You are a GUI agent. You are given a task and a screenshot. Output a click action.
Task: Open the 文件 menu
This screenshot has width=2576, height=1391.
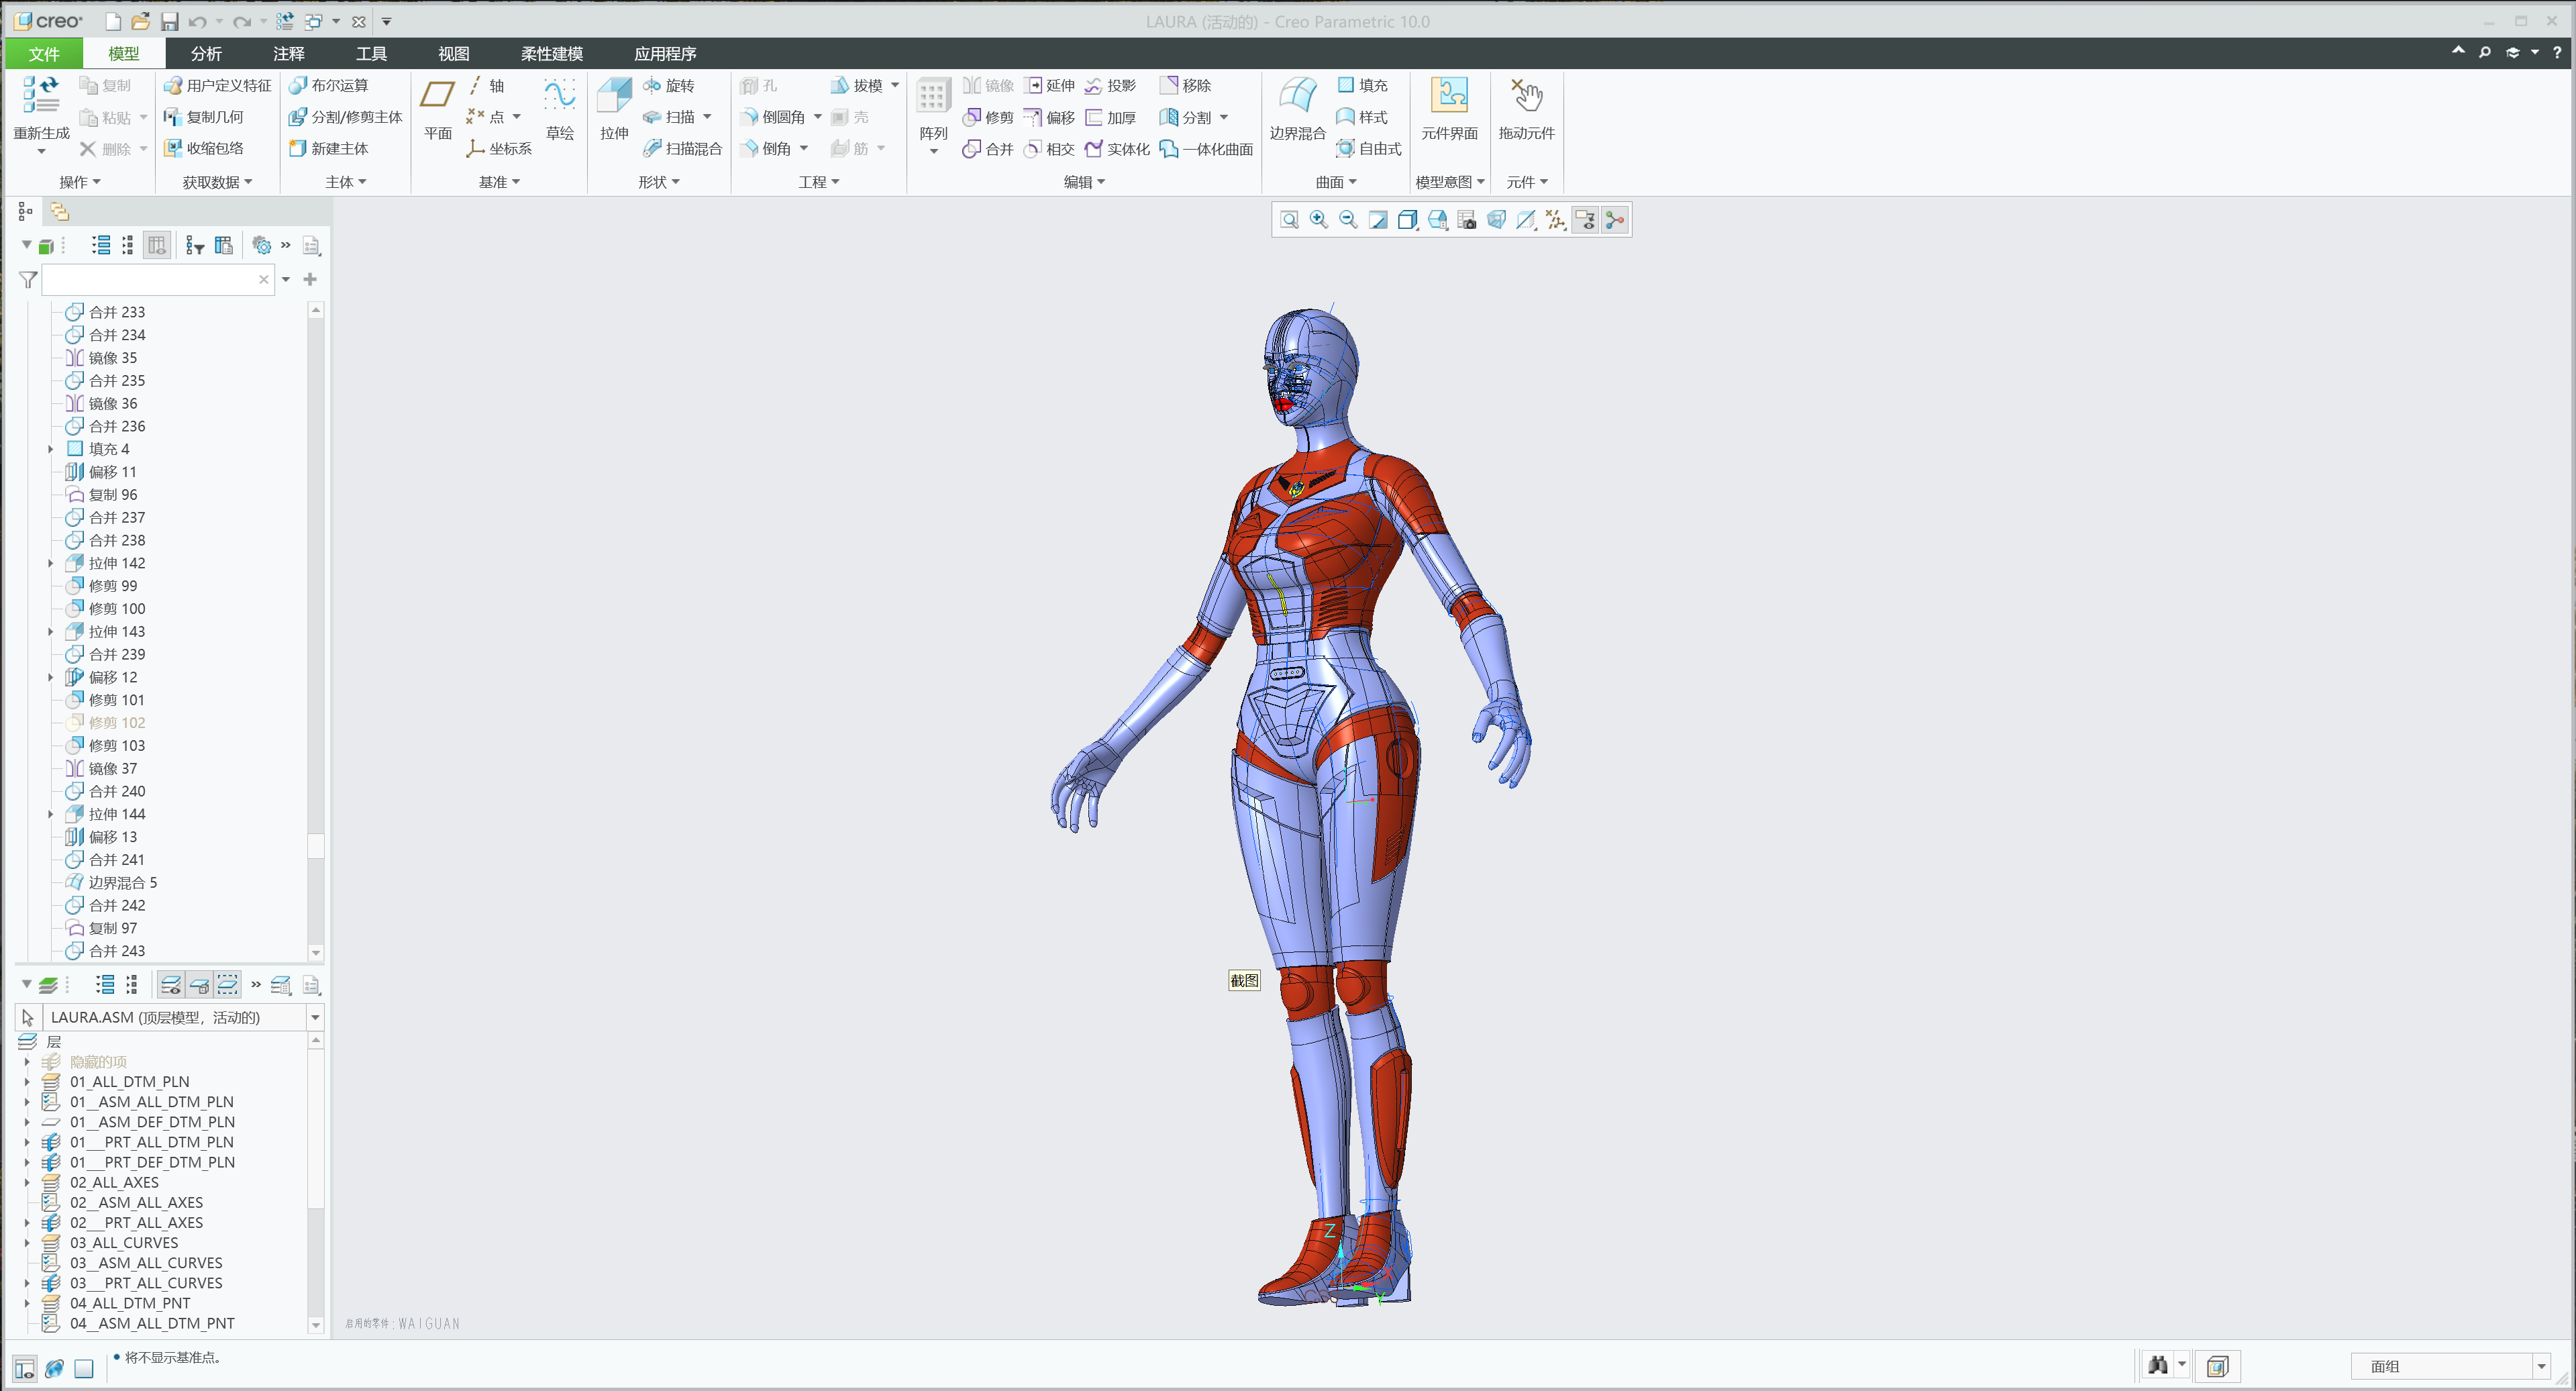point(44,53)
